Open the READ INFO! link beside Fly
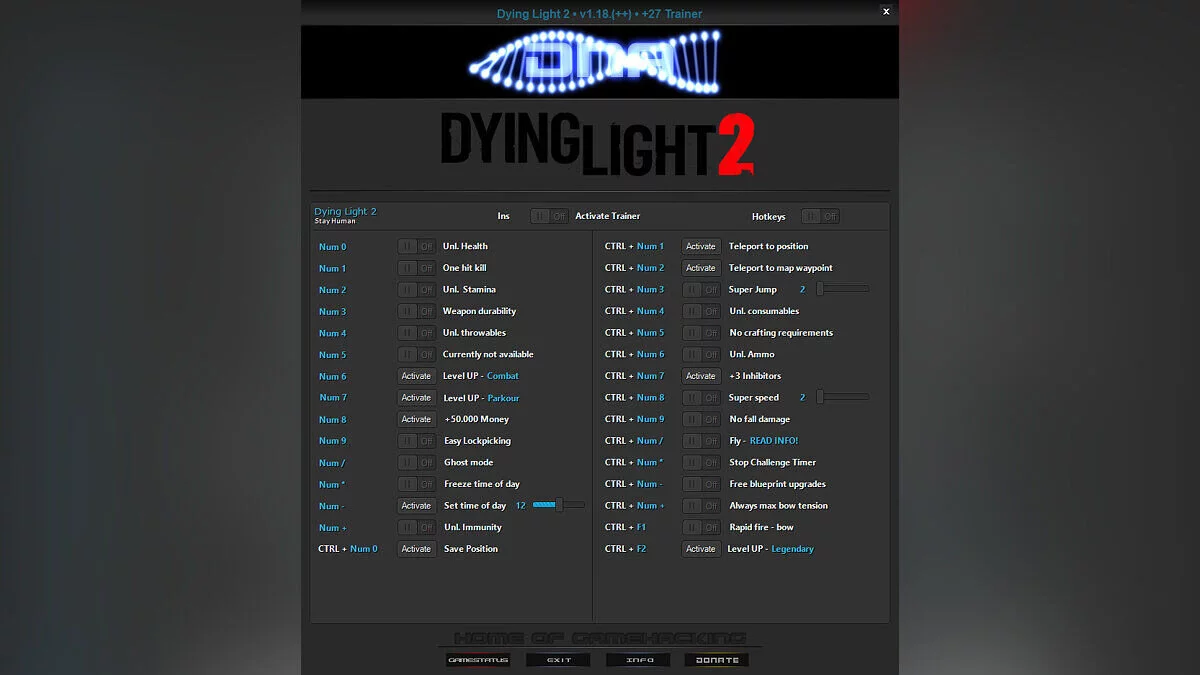The height and width of the screenshot is (675, 1200). (x=776, y=440)
